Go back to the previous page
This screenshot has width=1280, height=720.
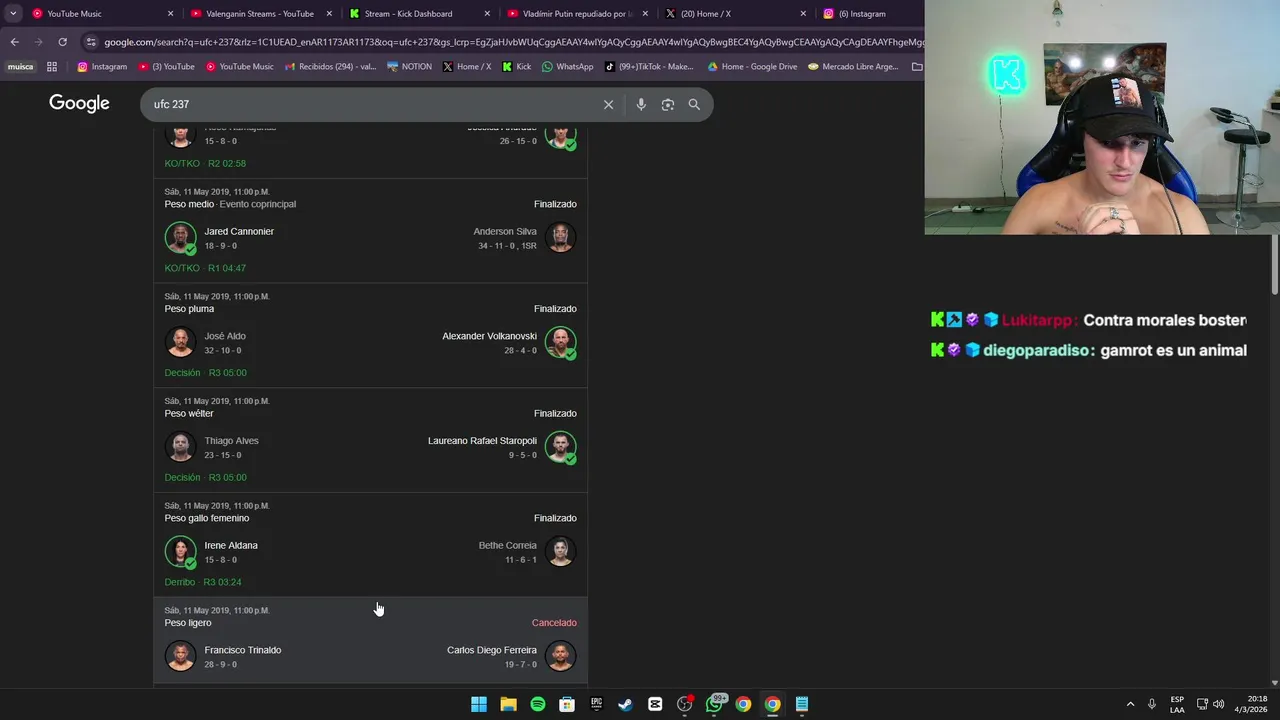click(x=14, y=42)
